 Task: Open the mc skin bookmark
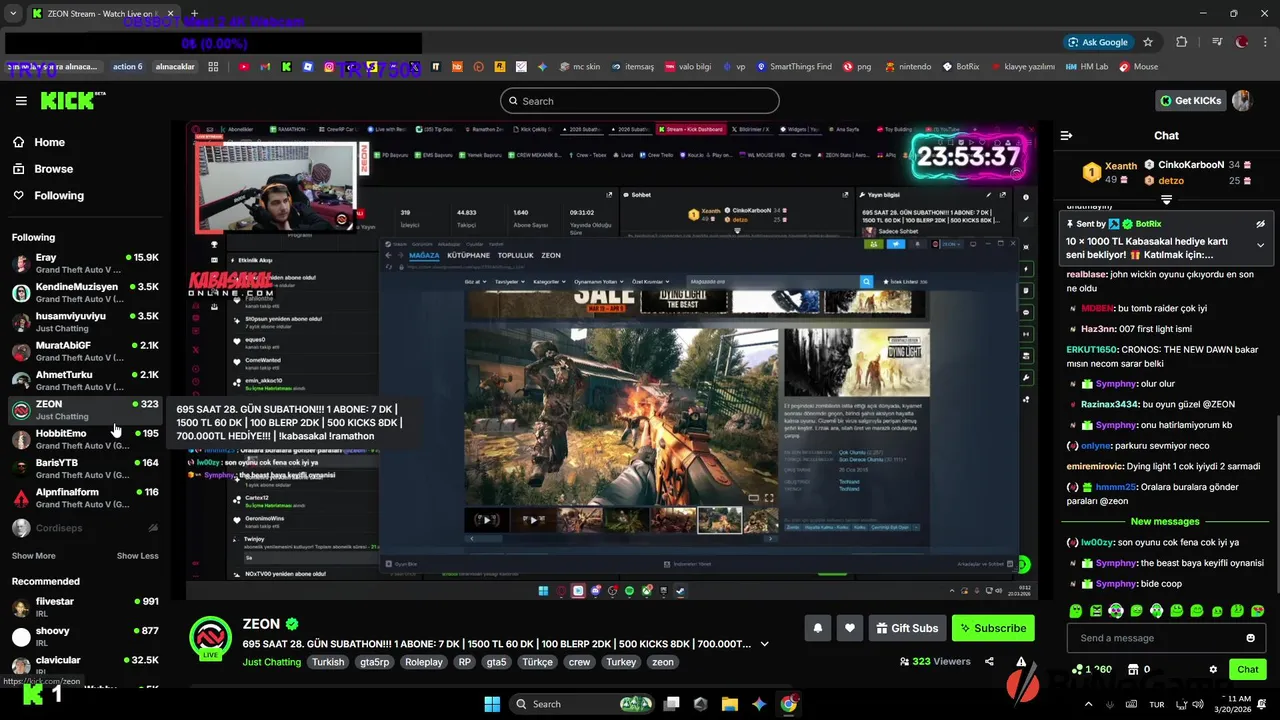click(579, 67)
